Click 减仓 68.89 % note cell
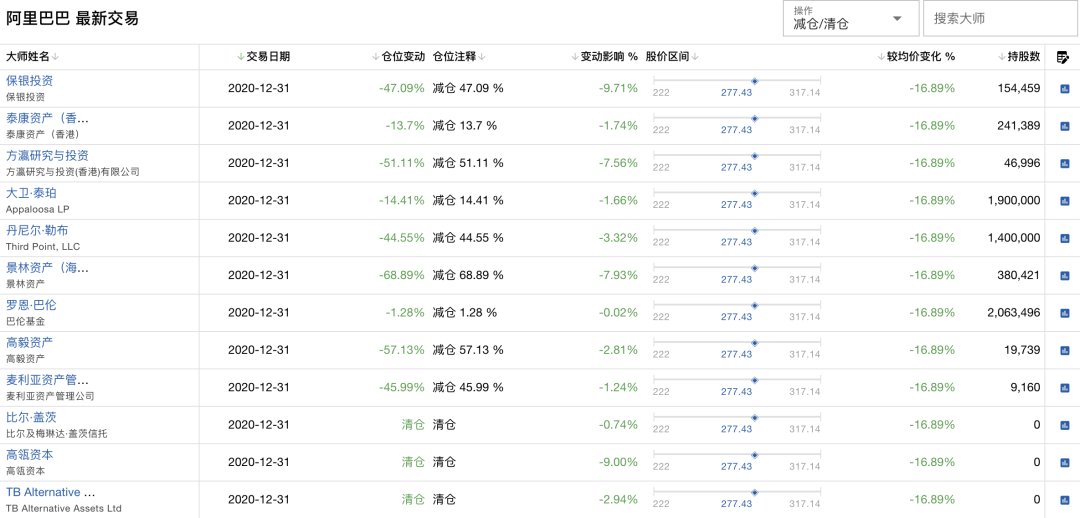Image resolution: width=1080 pixels, height=518 pixels. 468,276
